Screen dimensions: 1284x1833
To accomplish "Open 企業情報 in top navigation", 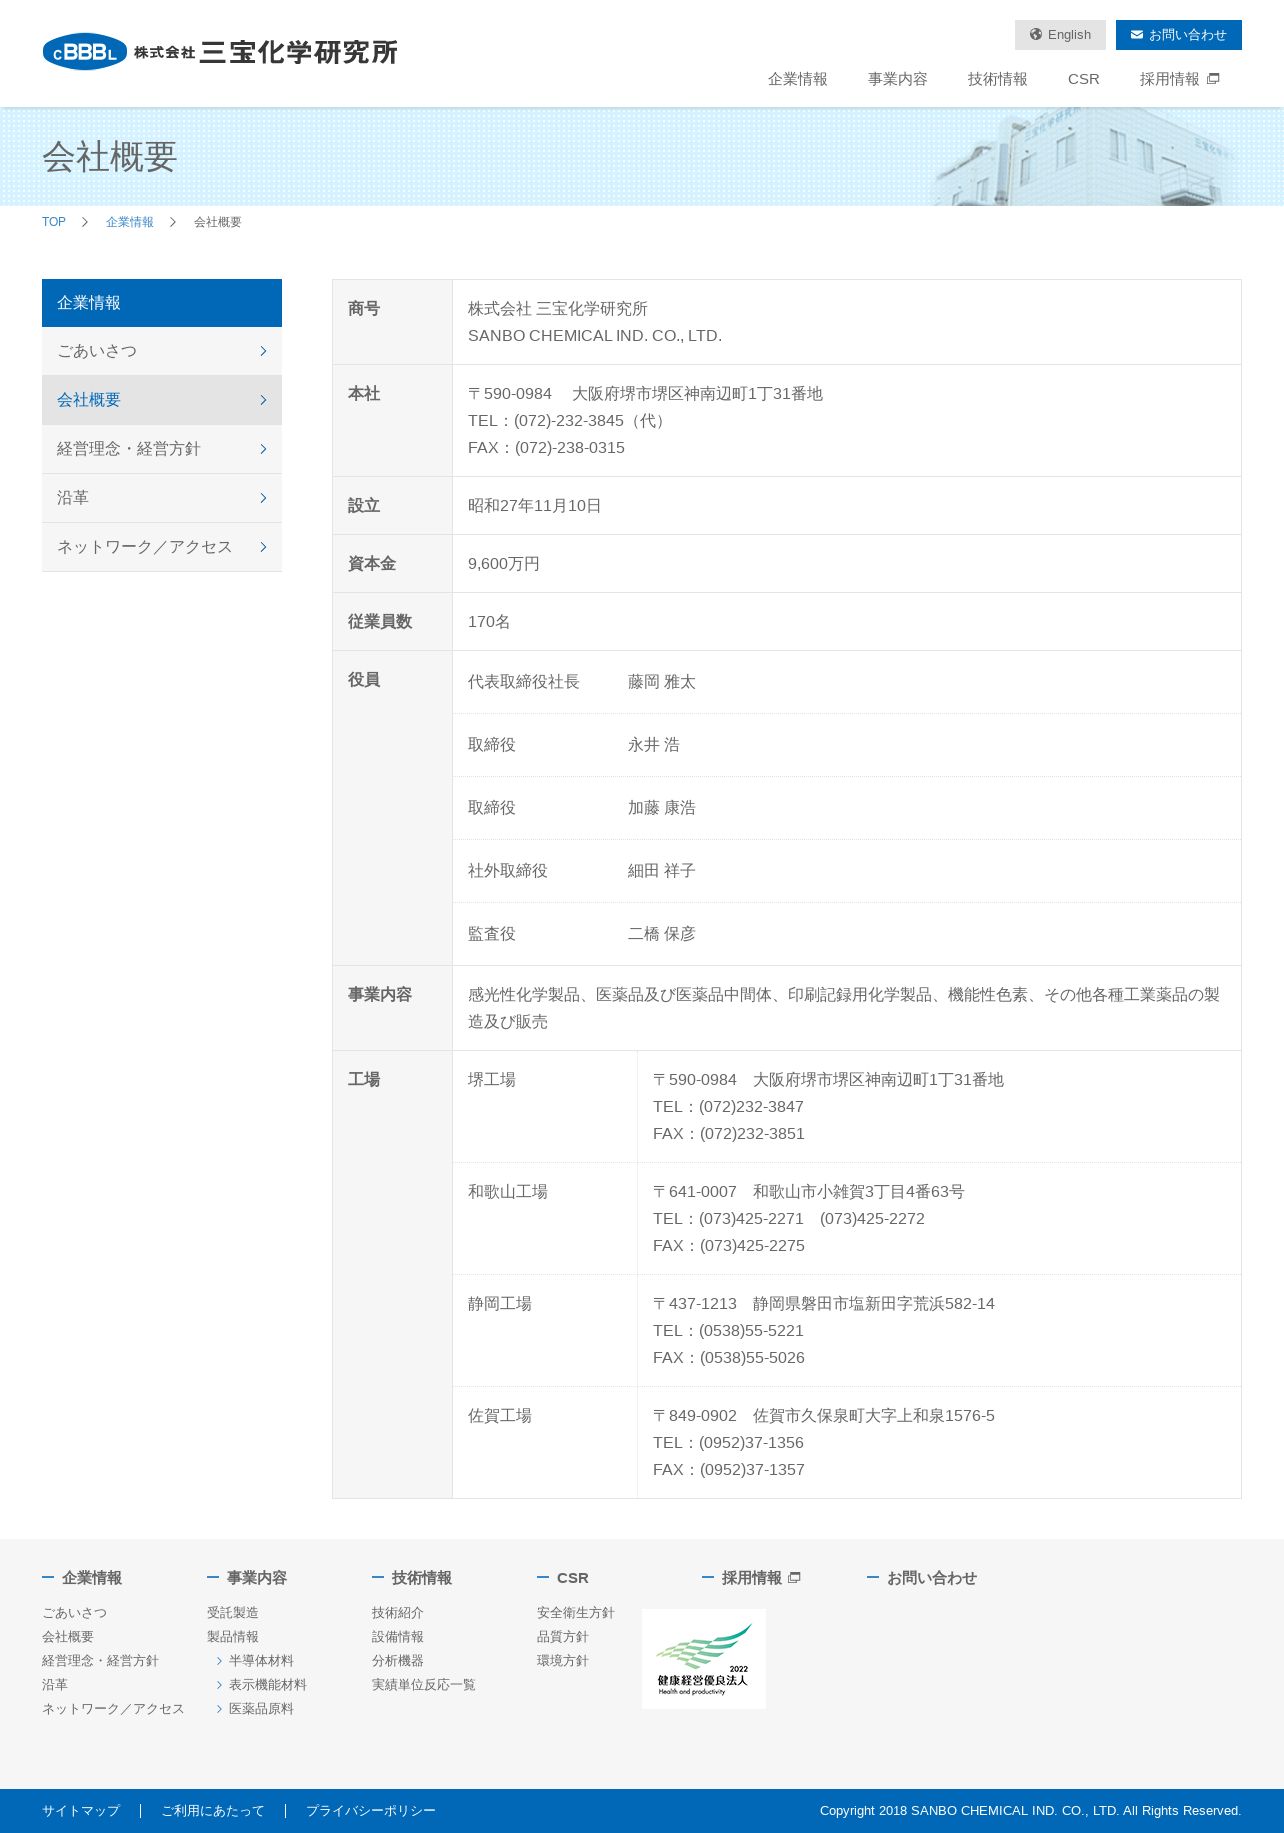I will (x=798, y=79).
